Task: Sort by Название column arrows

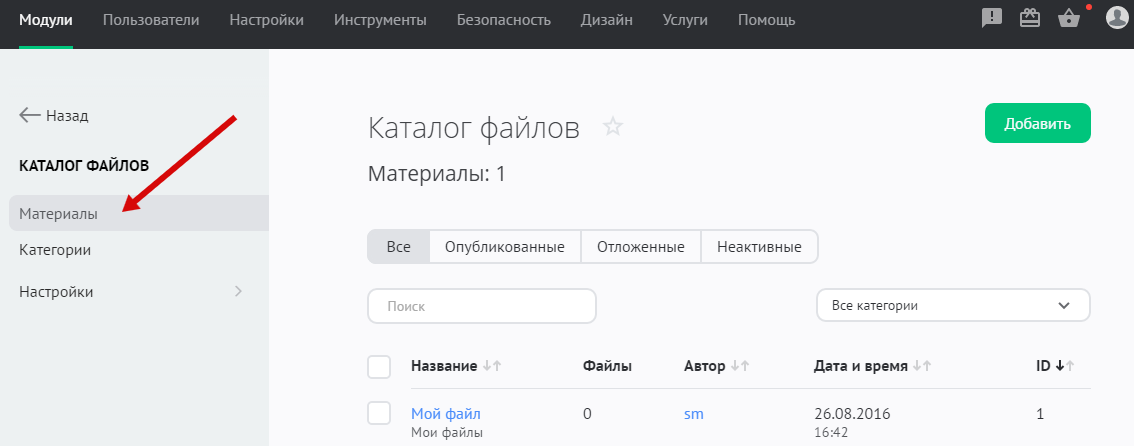Action: [491, 367]
